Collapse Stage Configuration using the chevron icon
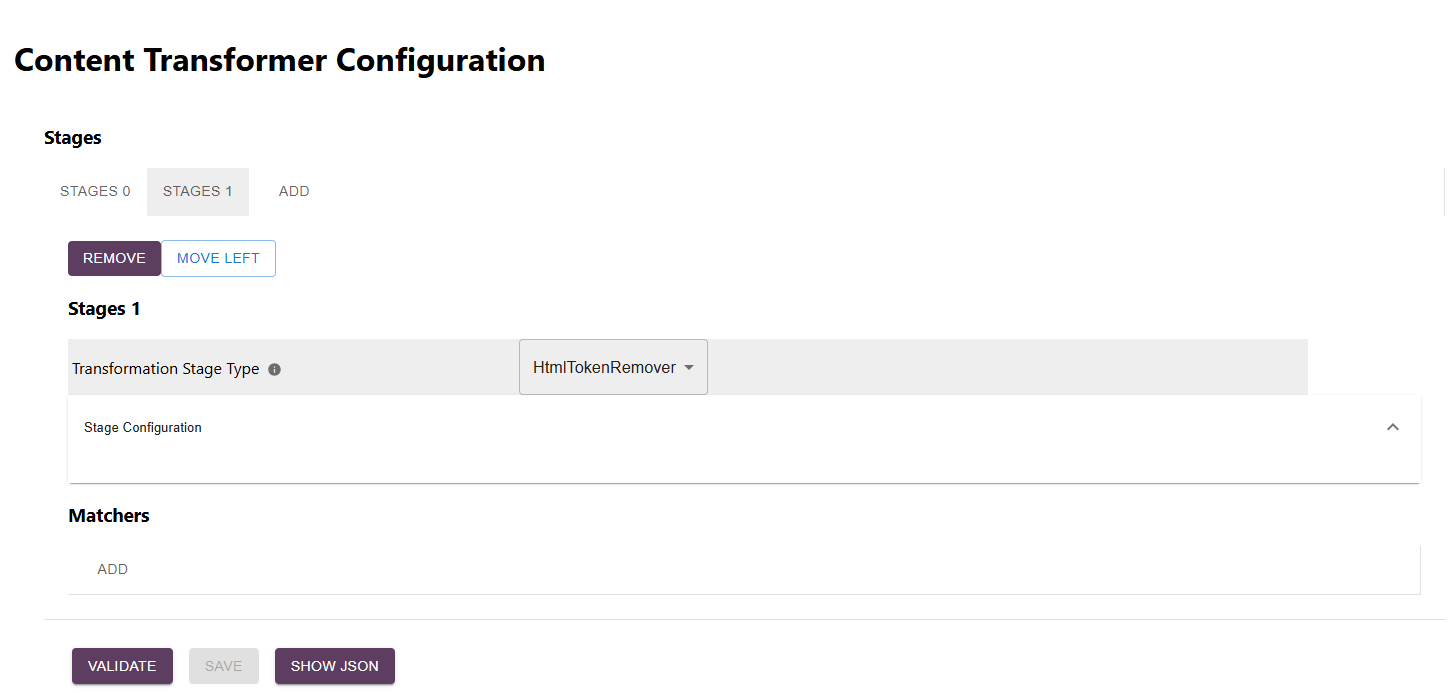Image resolution: width=1449 pixels, height=693 pixels. 1393,427
